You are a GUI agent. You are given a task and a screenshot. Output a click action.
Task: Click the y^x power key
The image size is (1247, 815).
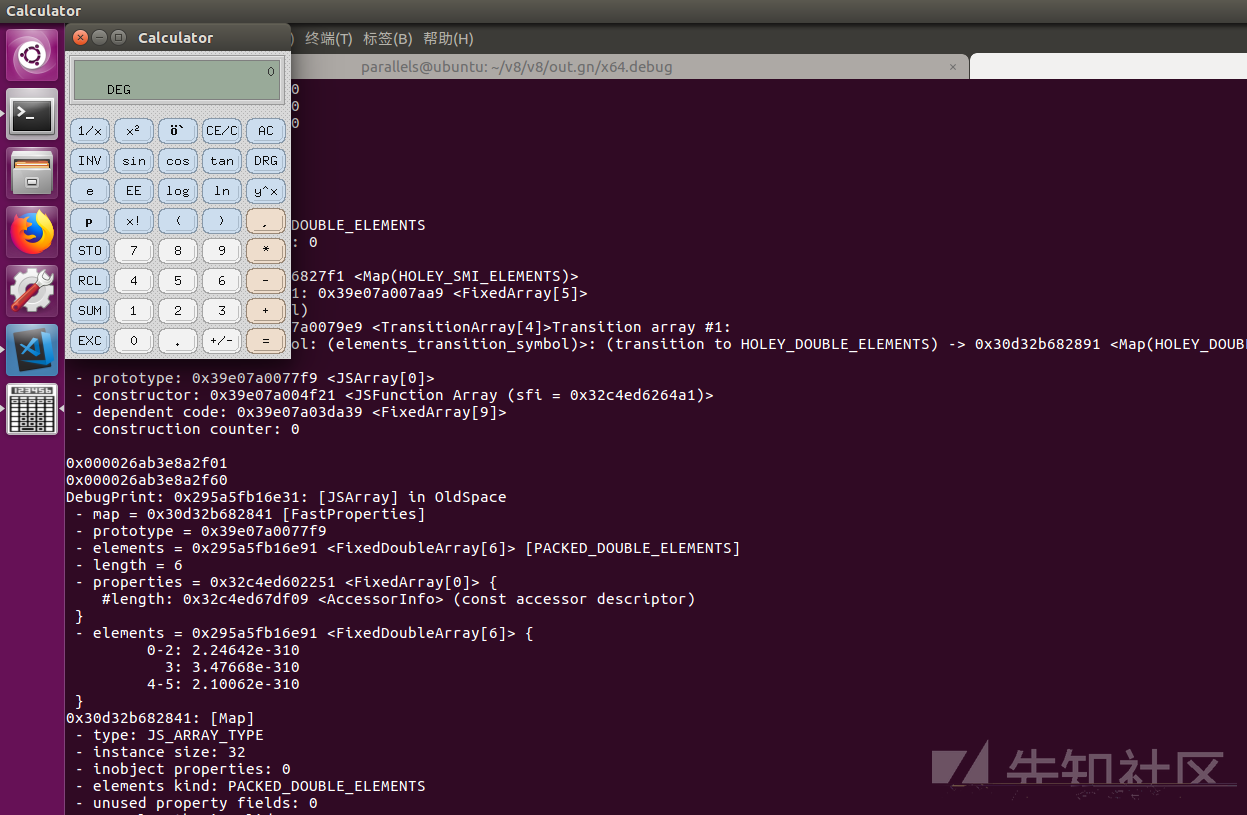266,191
